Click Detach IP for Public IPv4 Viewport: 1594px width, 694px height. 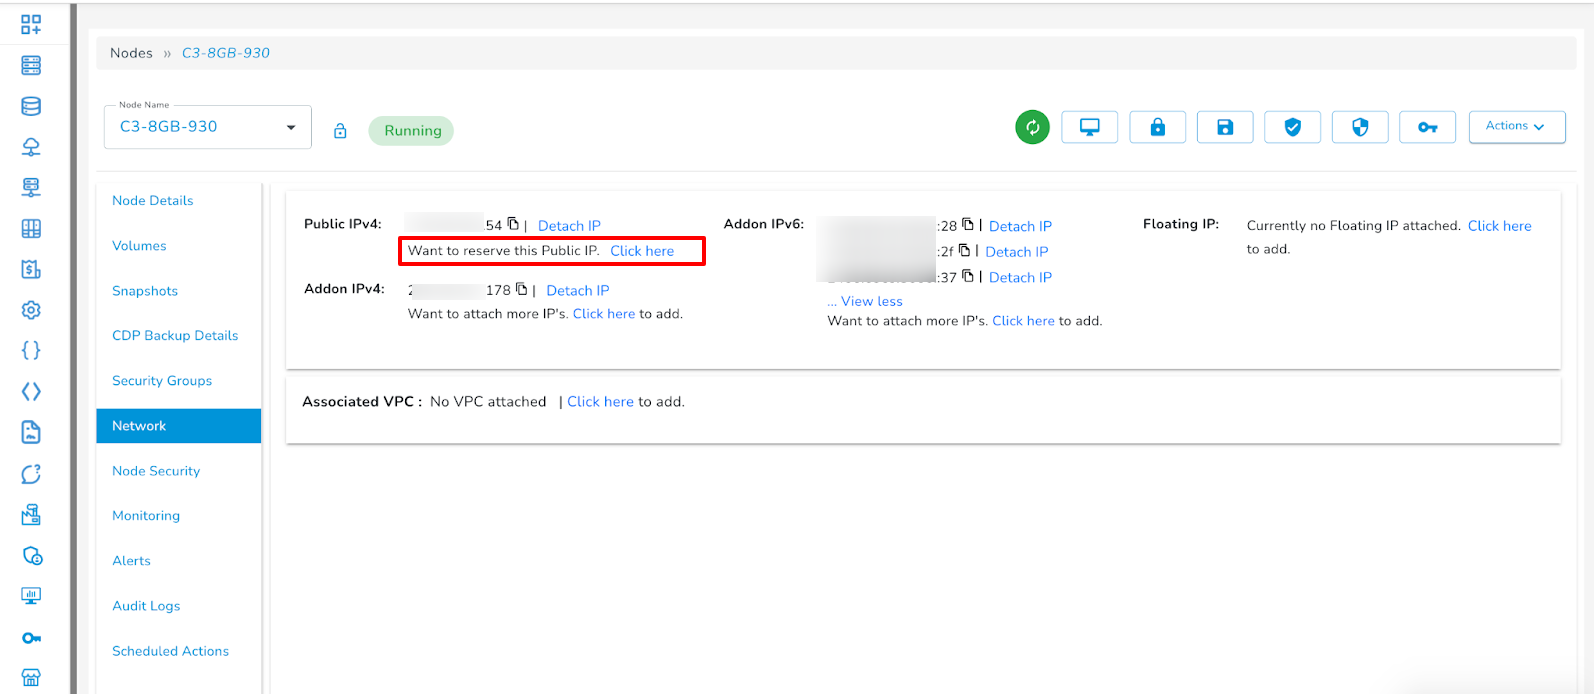[569, 226]
